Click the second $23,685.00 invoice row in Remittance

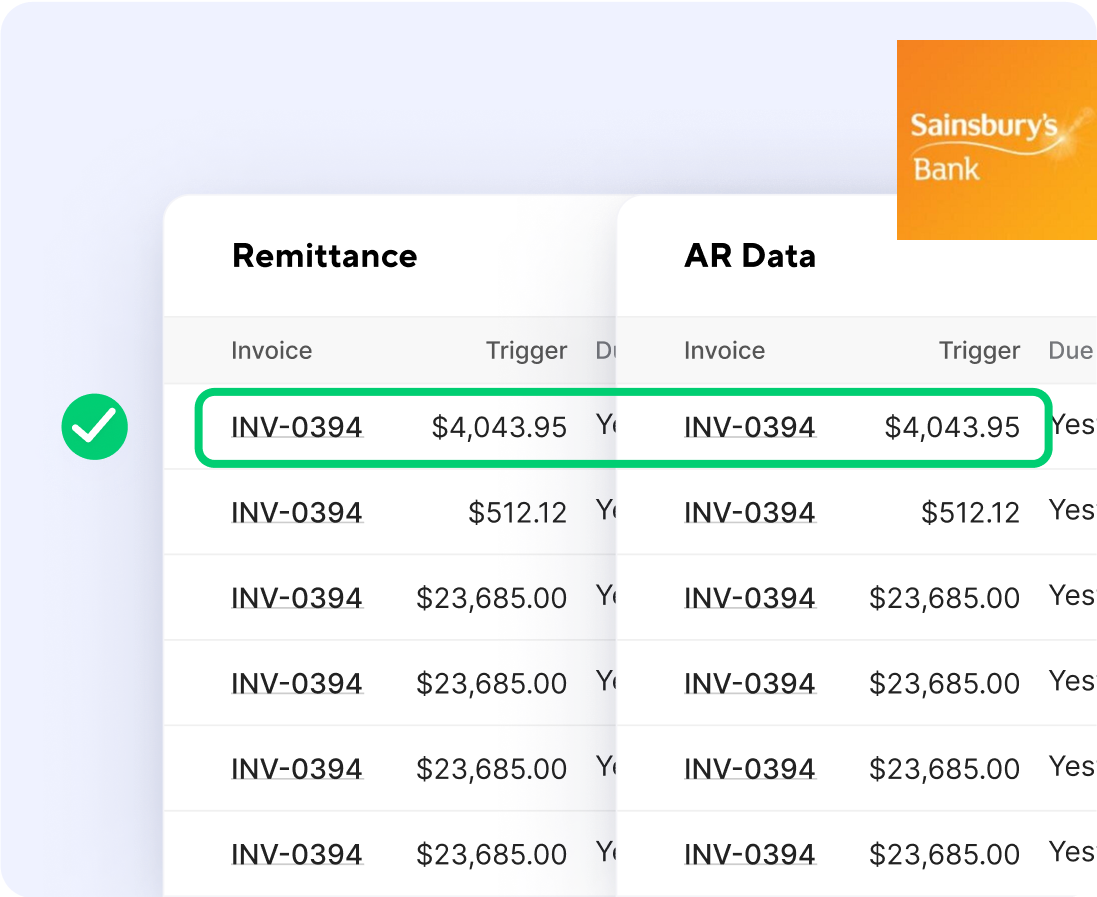click(x=297, y=683)
